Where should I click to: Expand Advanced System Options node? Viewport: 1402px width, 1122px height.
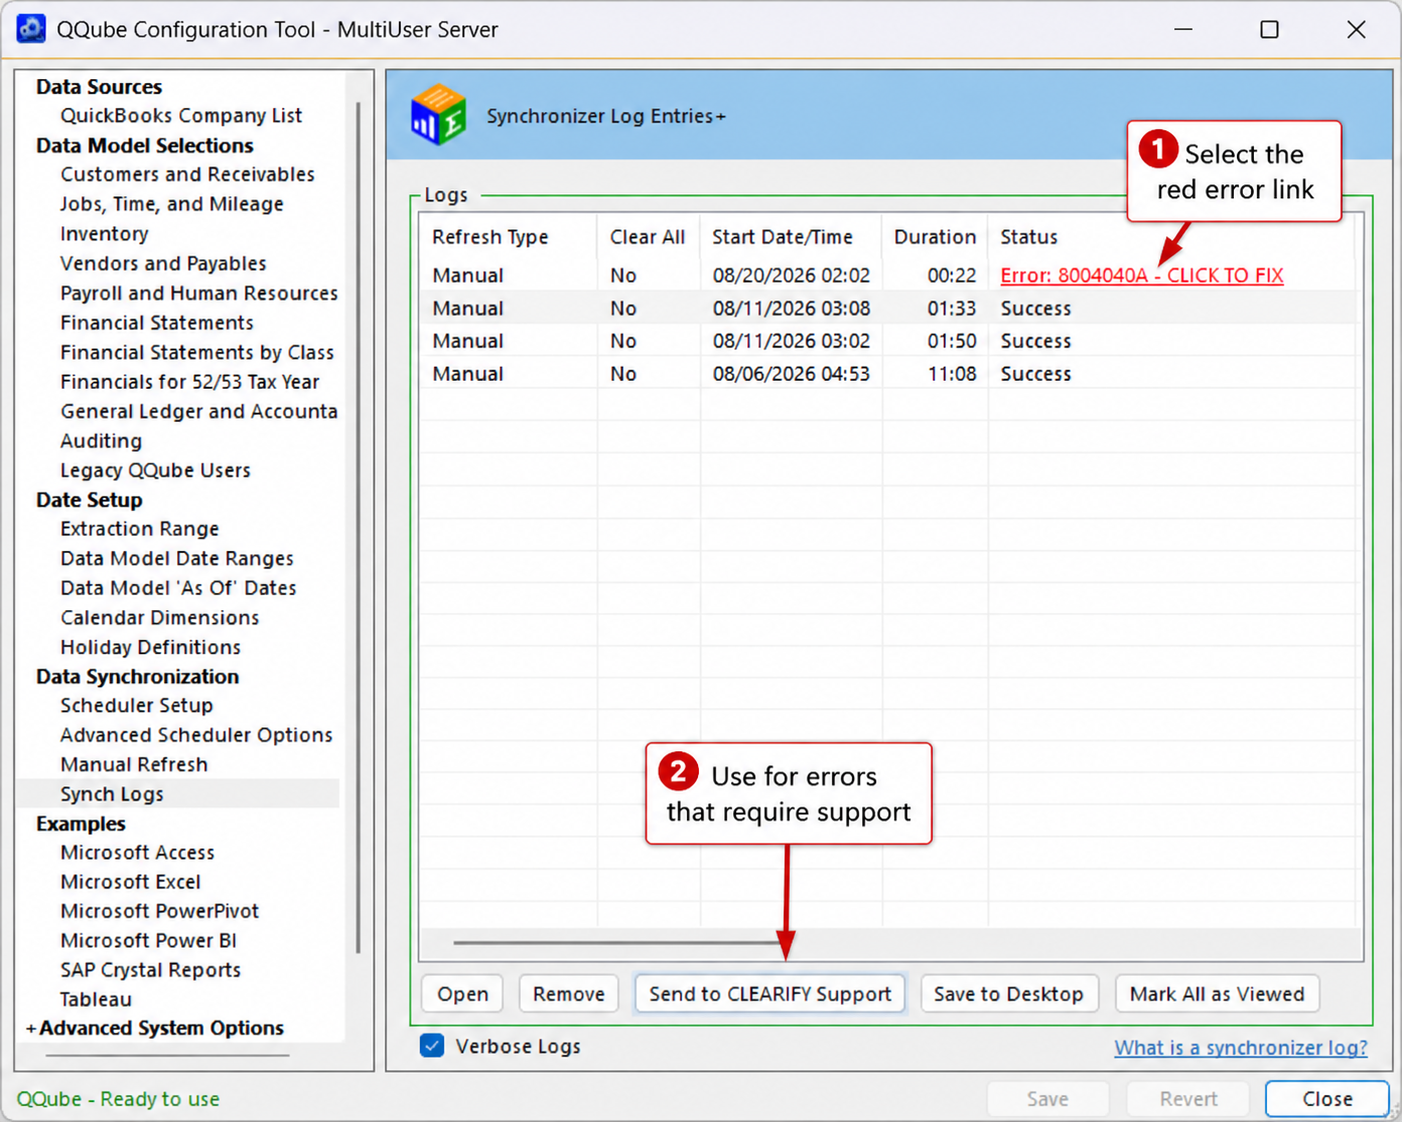(31, 1028)
